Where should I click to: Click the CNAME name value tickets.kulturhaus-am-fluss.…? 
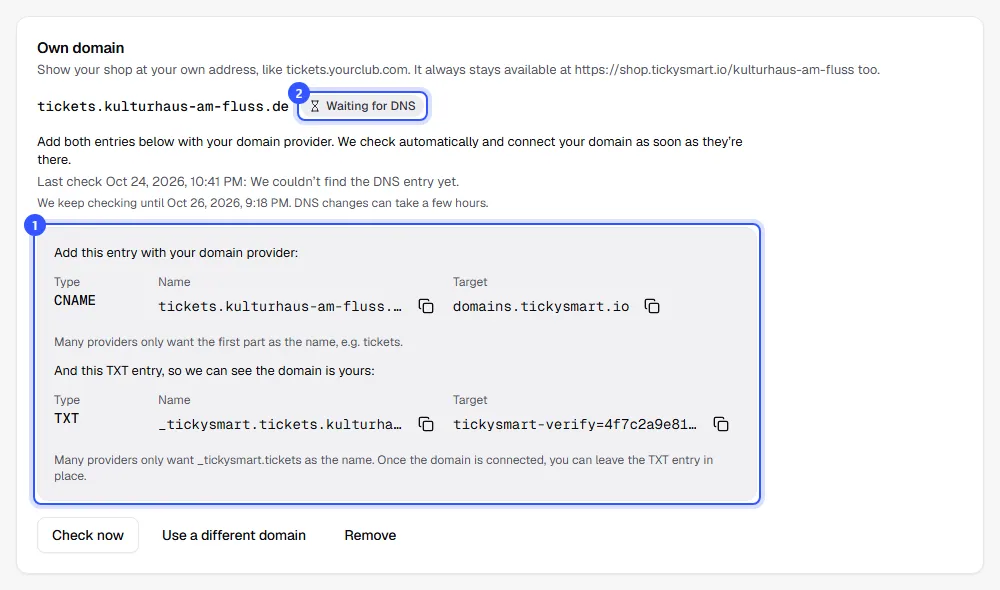point(280,306)
